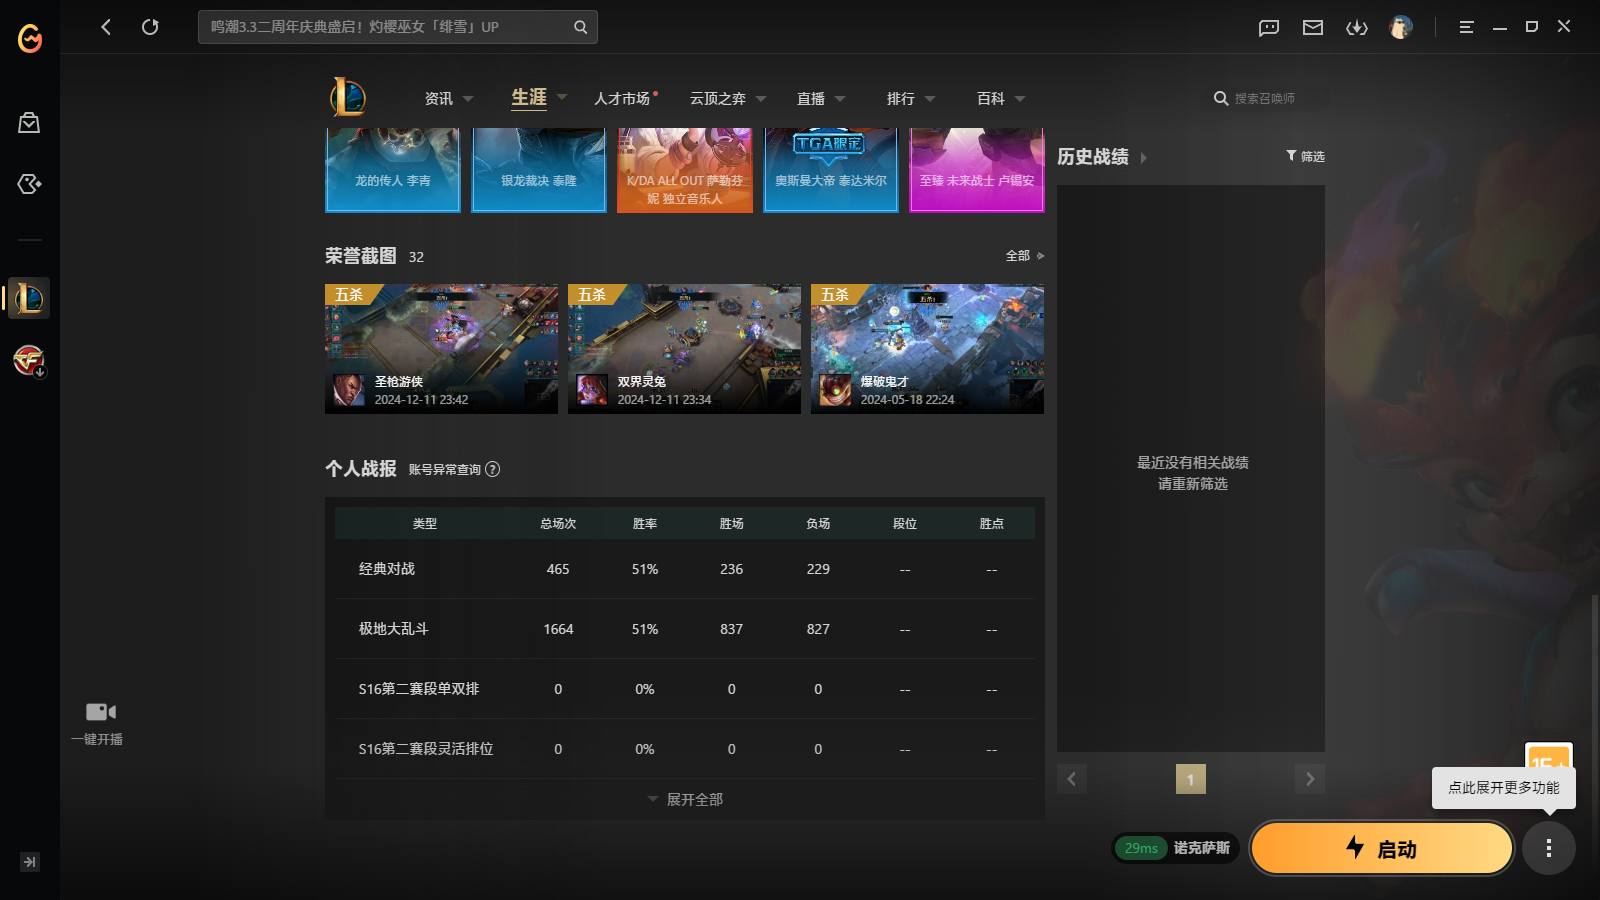Viewport: 1600px width, 900px height.
Task: Expand all rows with 展开全部
Action: 685,799
